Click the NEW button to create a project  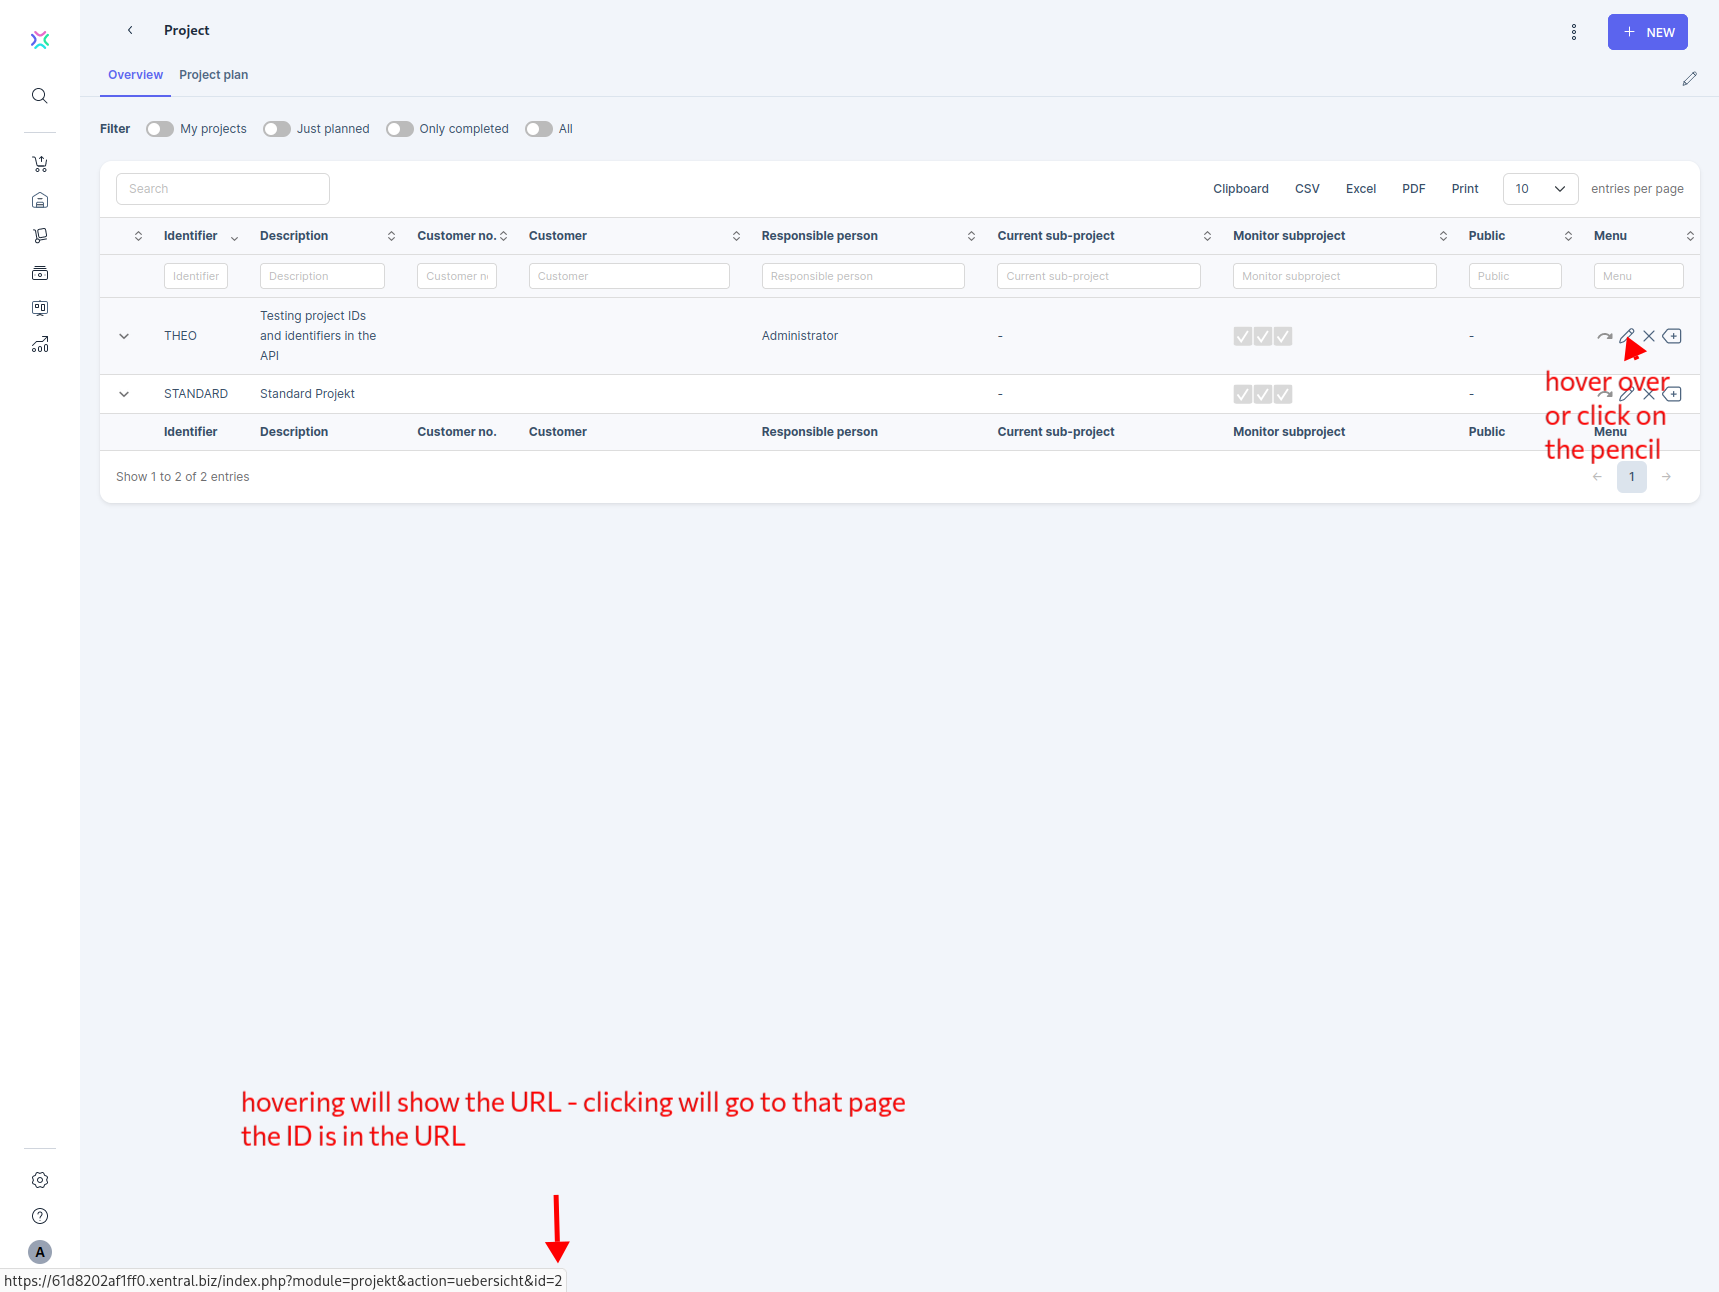1647,31
